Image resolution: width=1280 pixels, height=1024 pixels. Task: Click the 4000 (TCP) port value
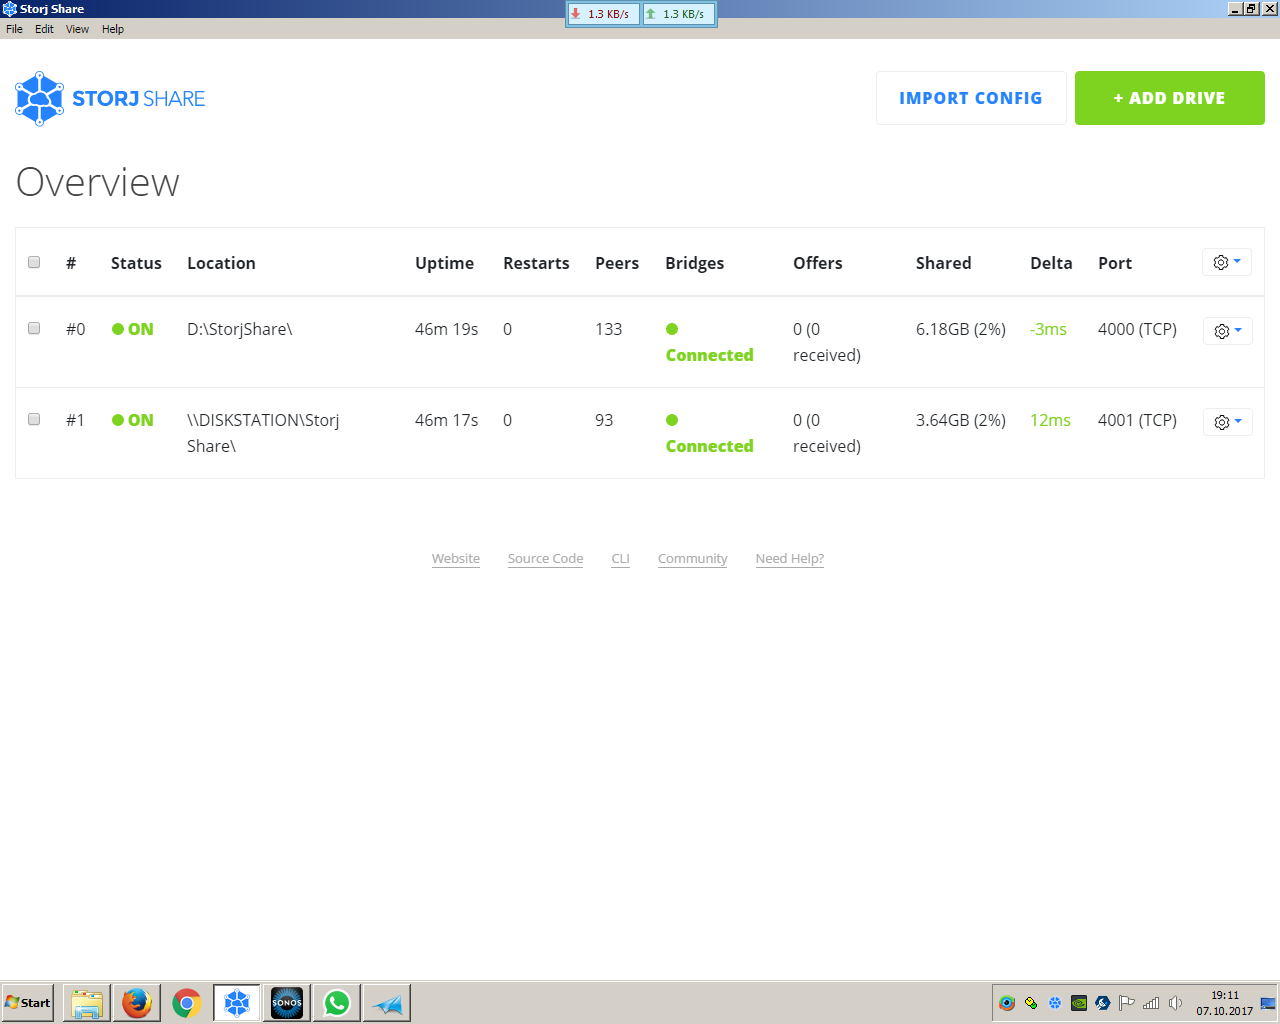point(1137,329)
